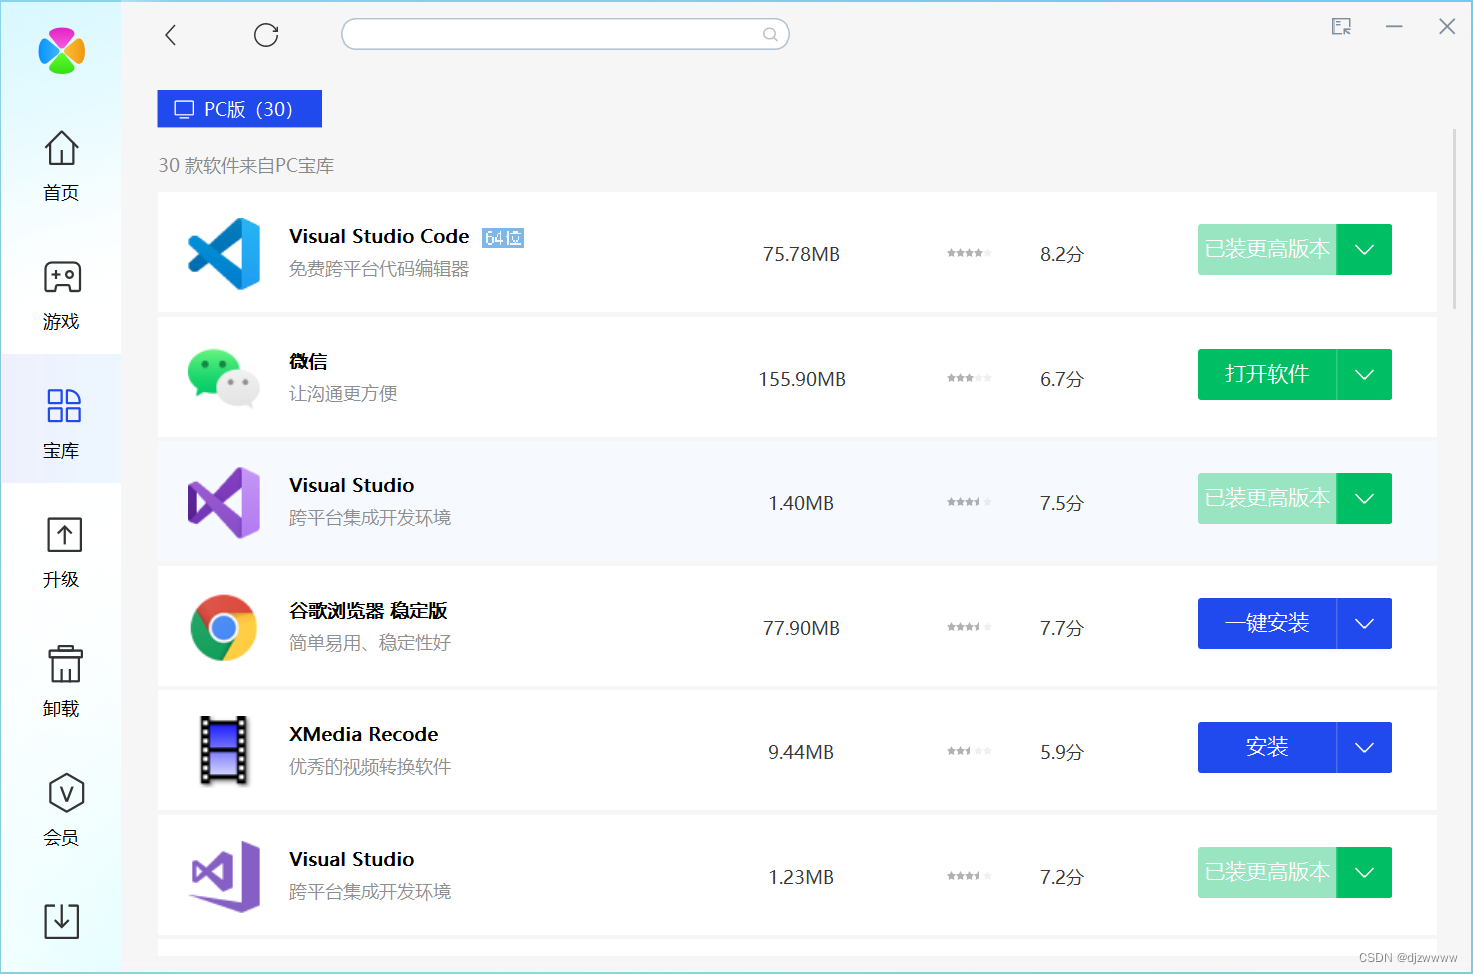Click the colorful app logo
Image resolution: width=1473 pixels, height=974 pixels.
point(62,50)
